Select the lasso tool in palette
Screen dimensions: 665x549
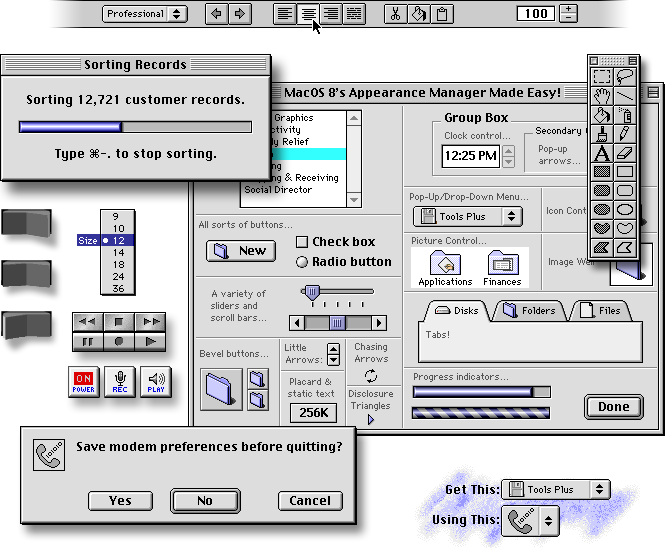(x=625, y=77)
